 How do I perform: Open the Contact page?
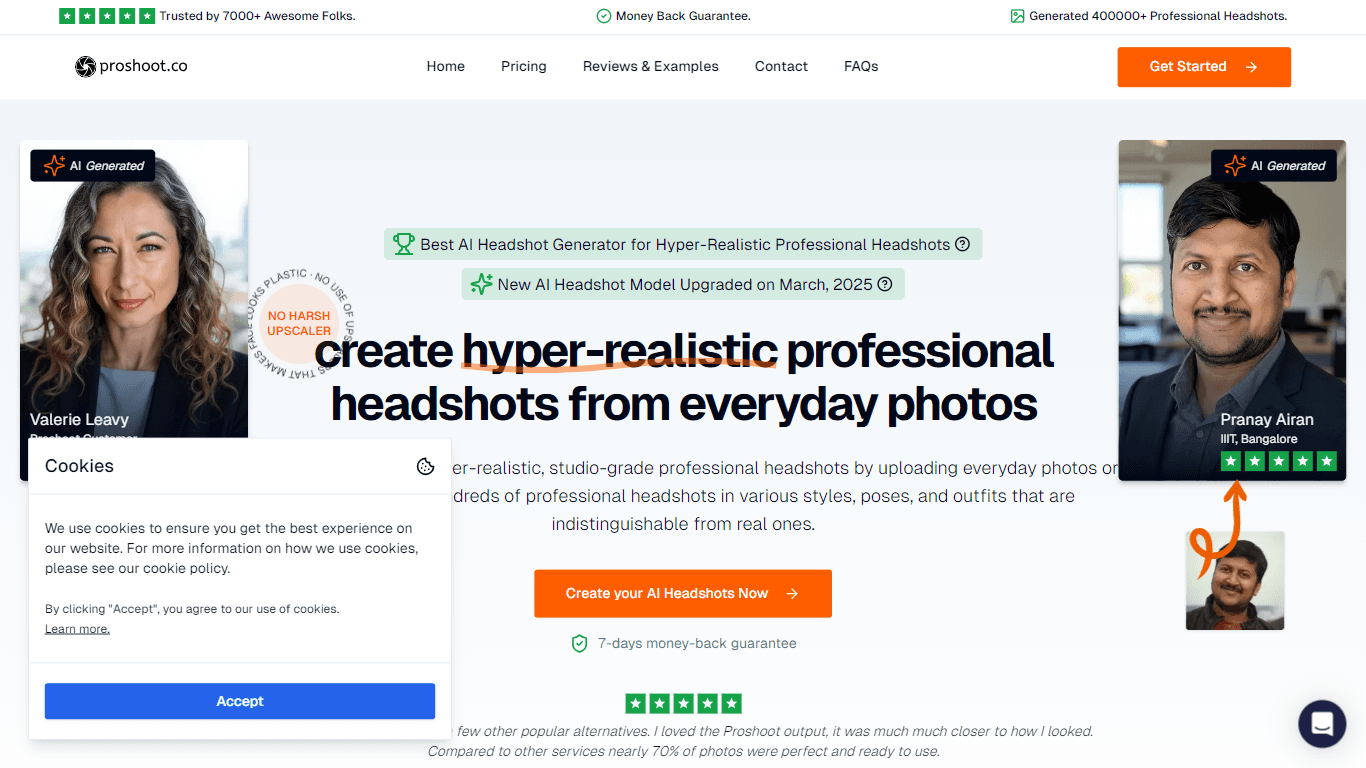point(781,66)
